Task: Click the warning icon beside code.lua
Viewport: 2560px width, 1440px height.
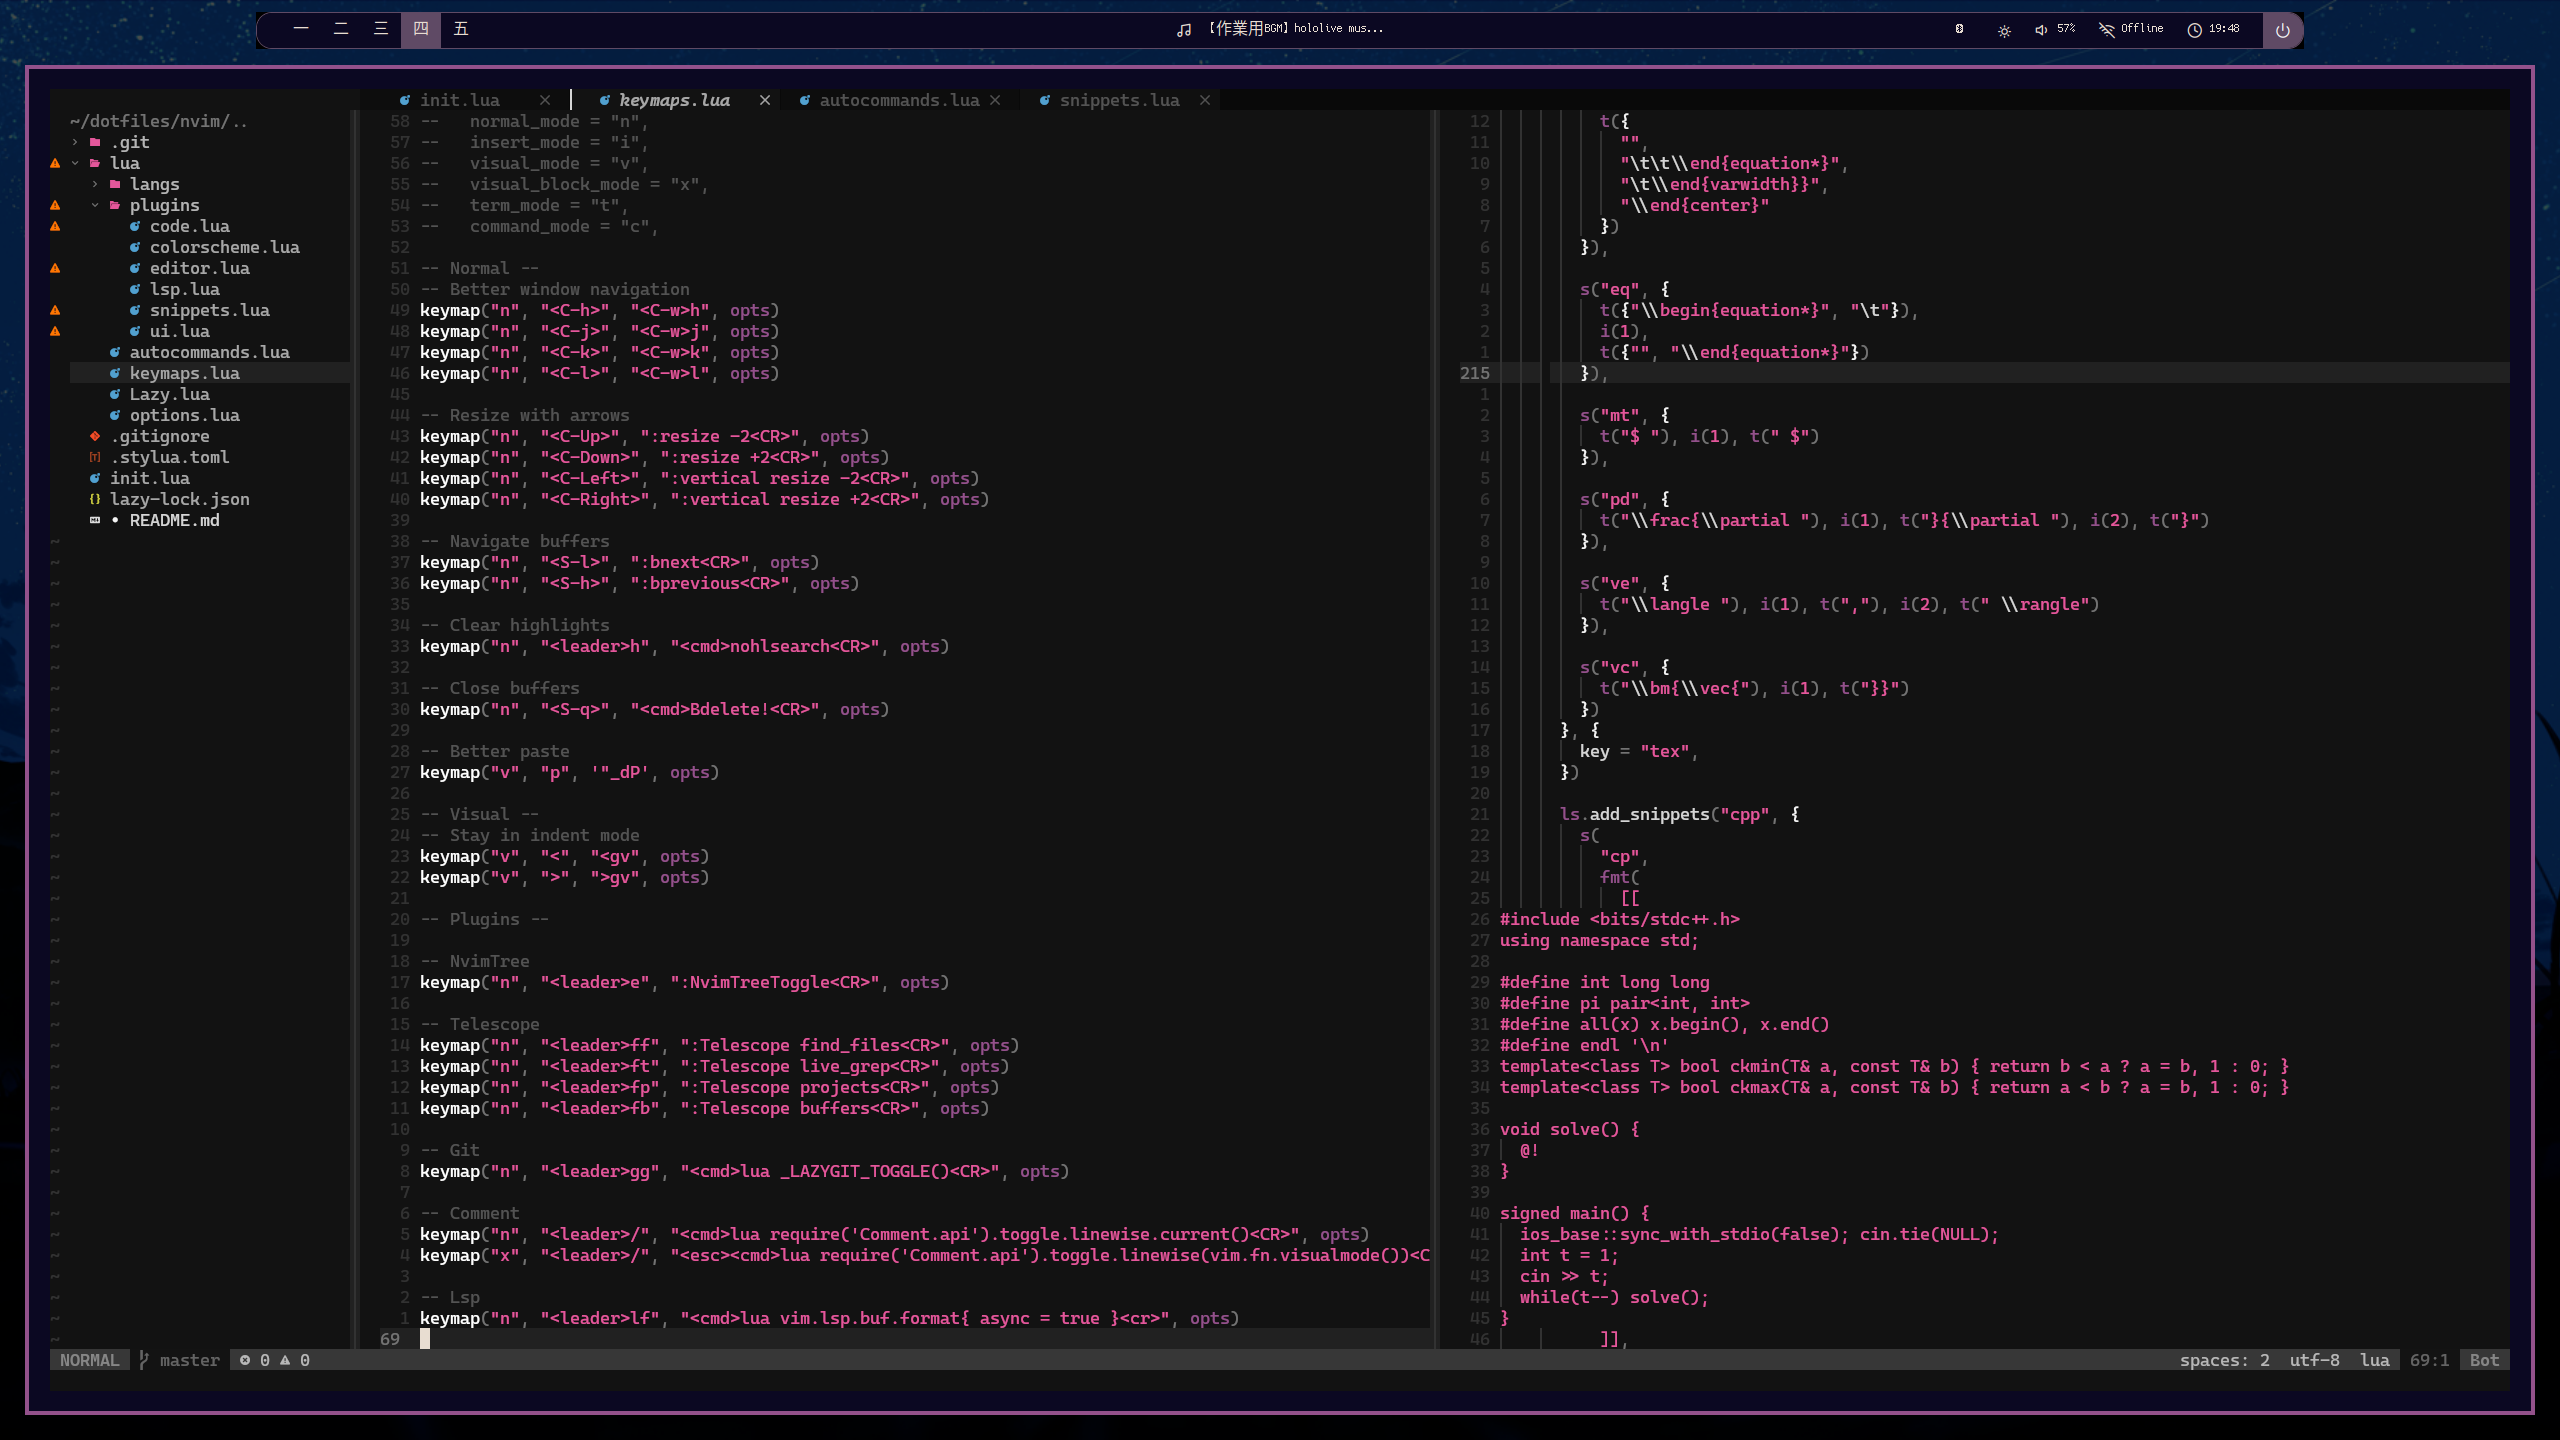Action: [55, 226]
